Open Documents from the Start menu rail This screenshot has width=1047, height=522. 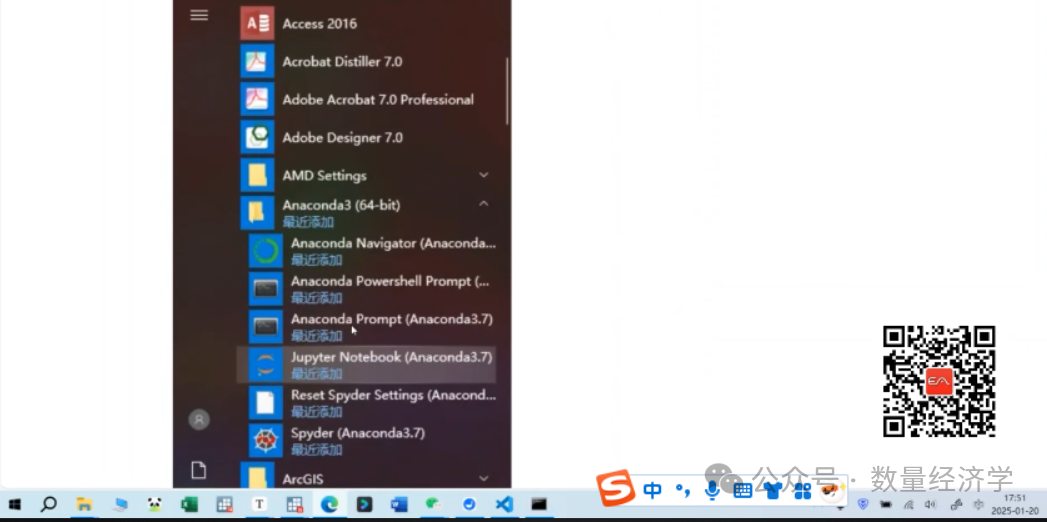199,471
